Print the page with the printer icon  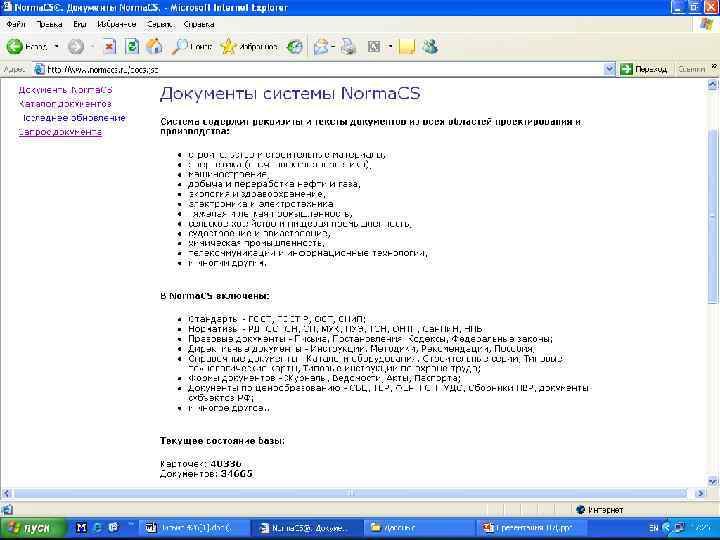349,46
